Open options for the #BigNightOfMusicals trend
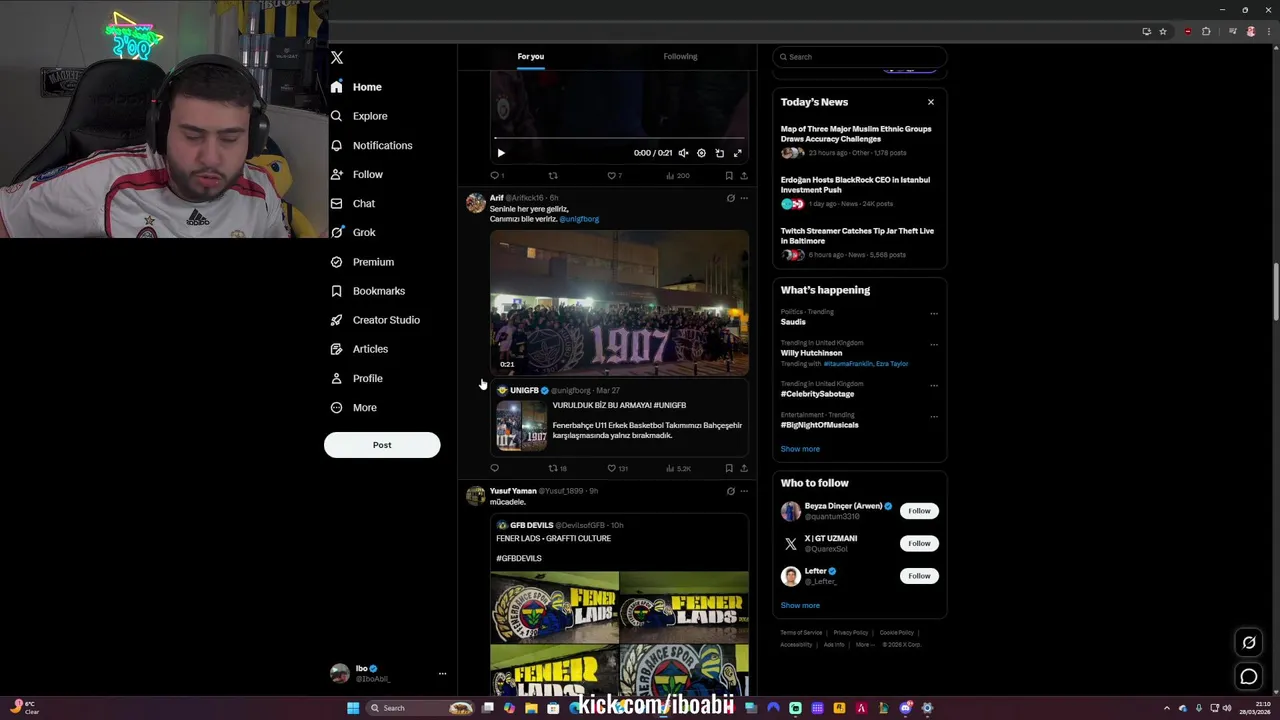 (934, 416)
